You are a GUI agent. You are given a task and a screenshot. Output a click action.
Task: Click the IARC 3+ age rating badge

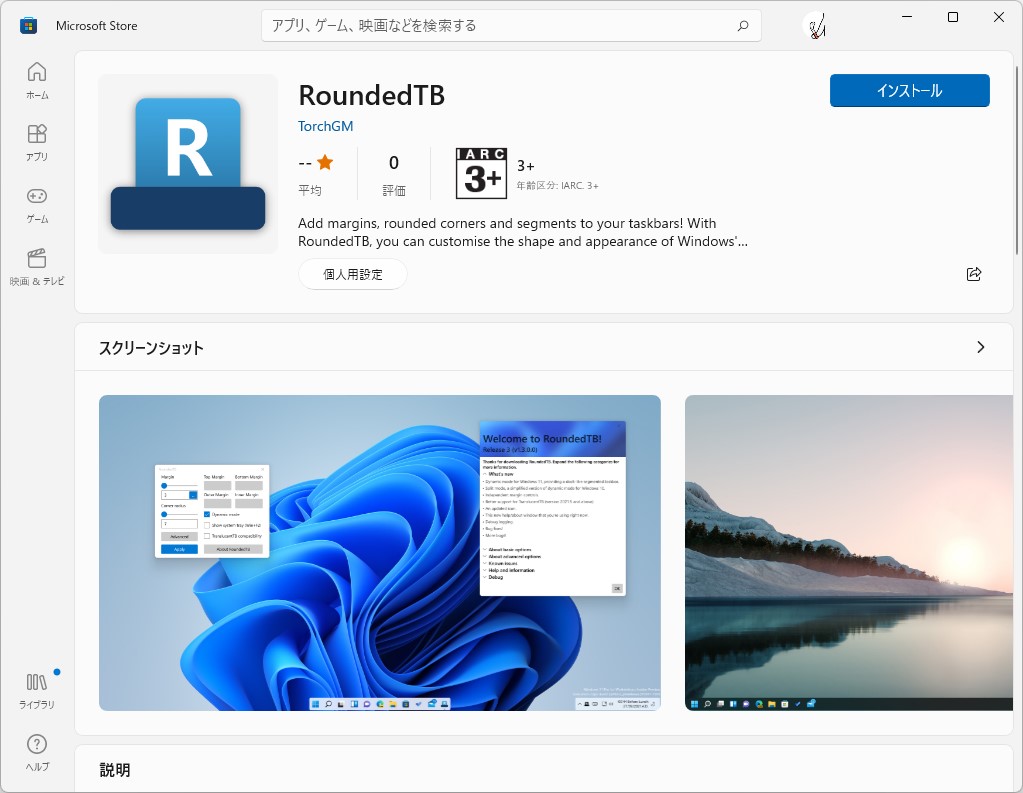click(481, 172)
